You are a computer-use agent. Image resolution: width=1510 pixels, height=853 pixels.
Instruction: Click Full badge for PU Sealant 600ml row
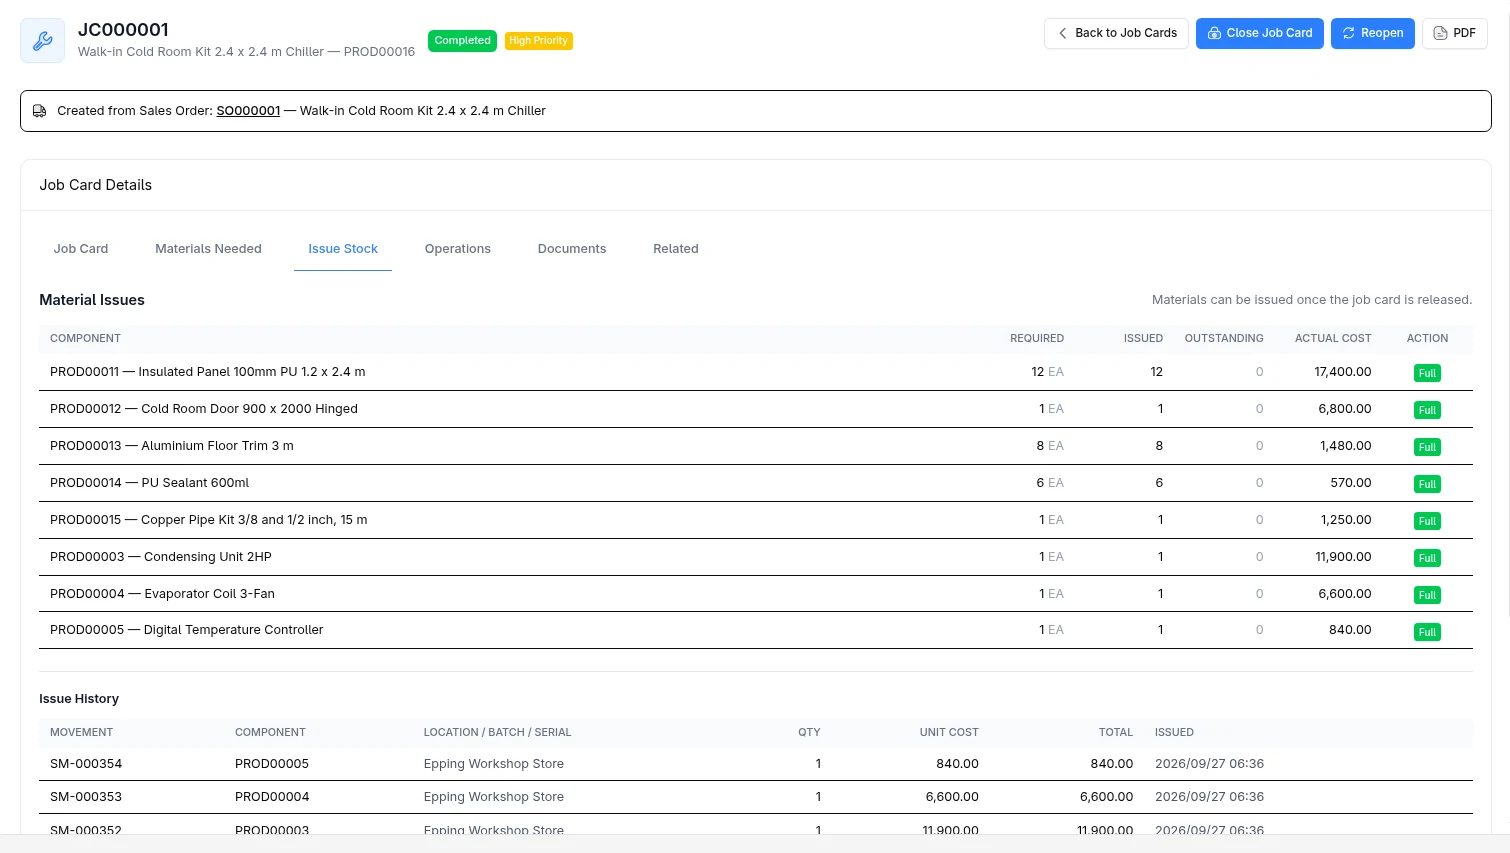point(1427,484)
